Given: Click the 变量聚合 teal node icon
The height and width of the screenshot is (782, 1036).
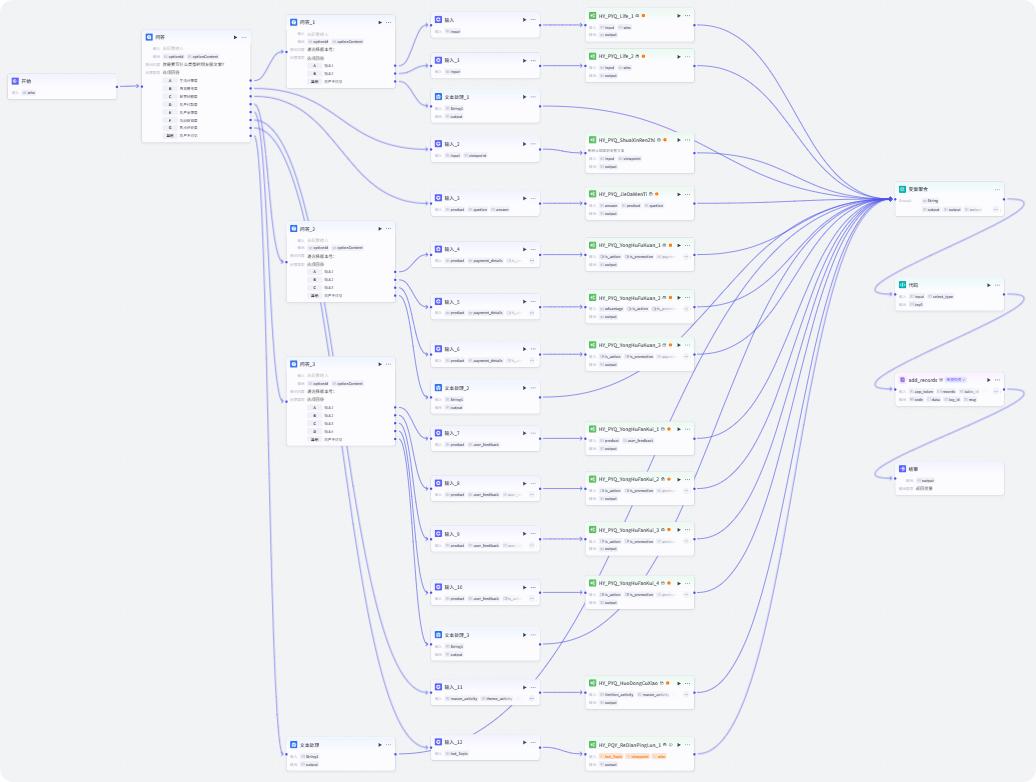Looking at the screenshot, I should pyautogui.click(x=903, y=189).
